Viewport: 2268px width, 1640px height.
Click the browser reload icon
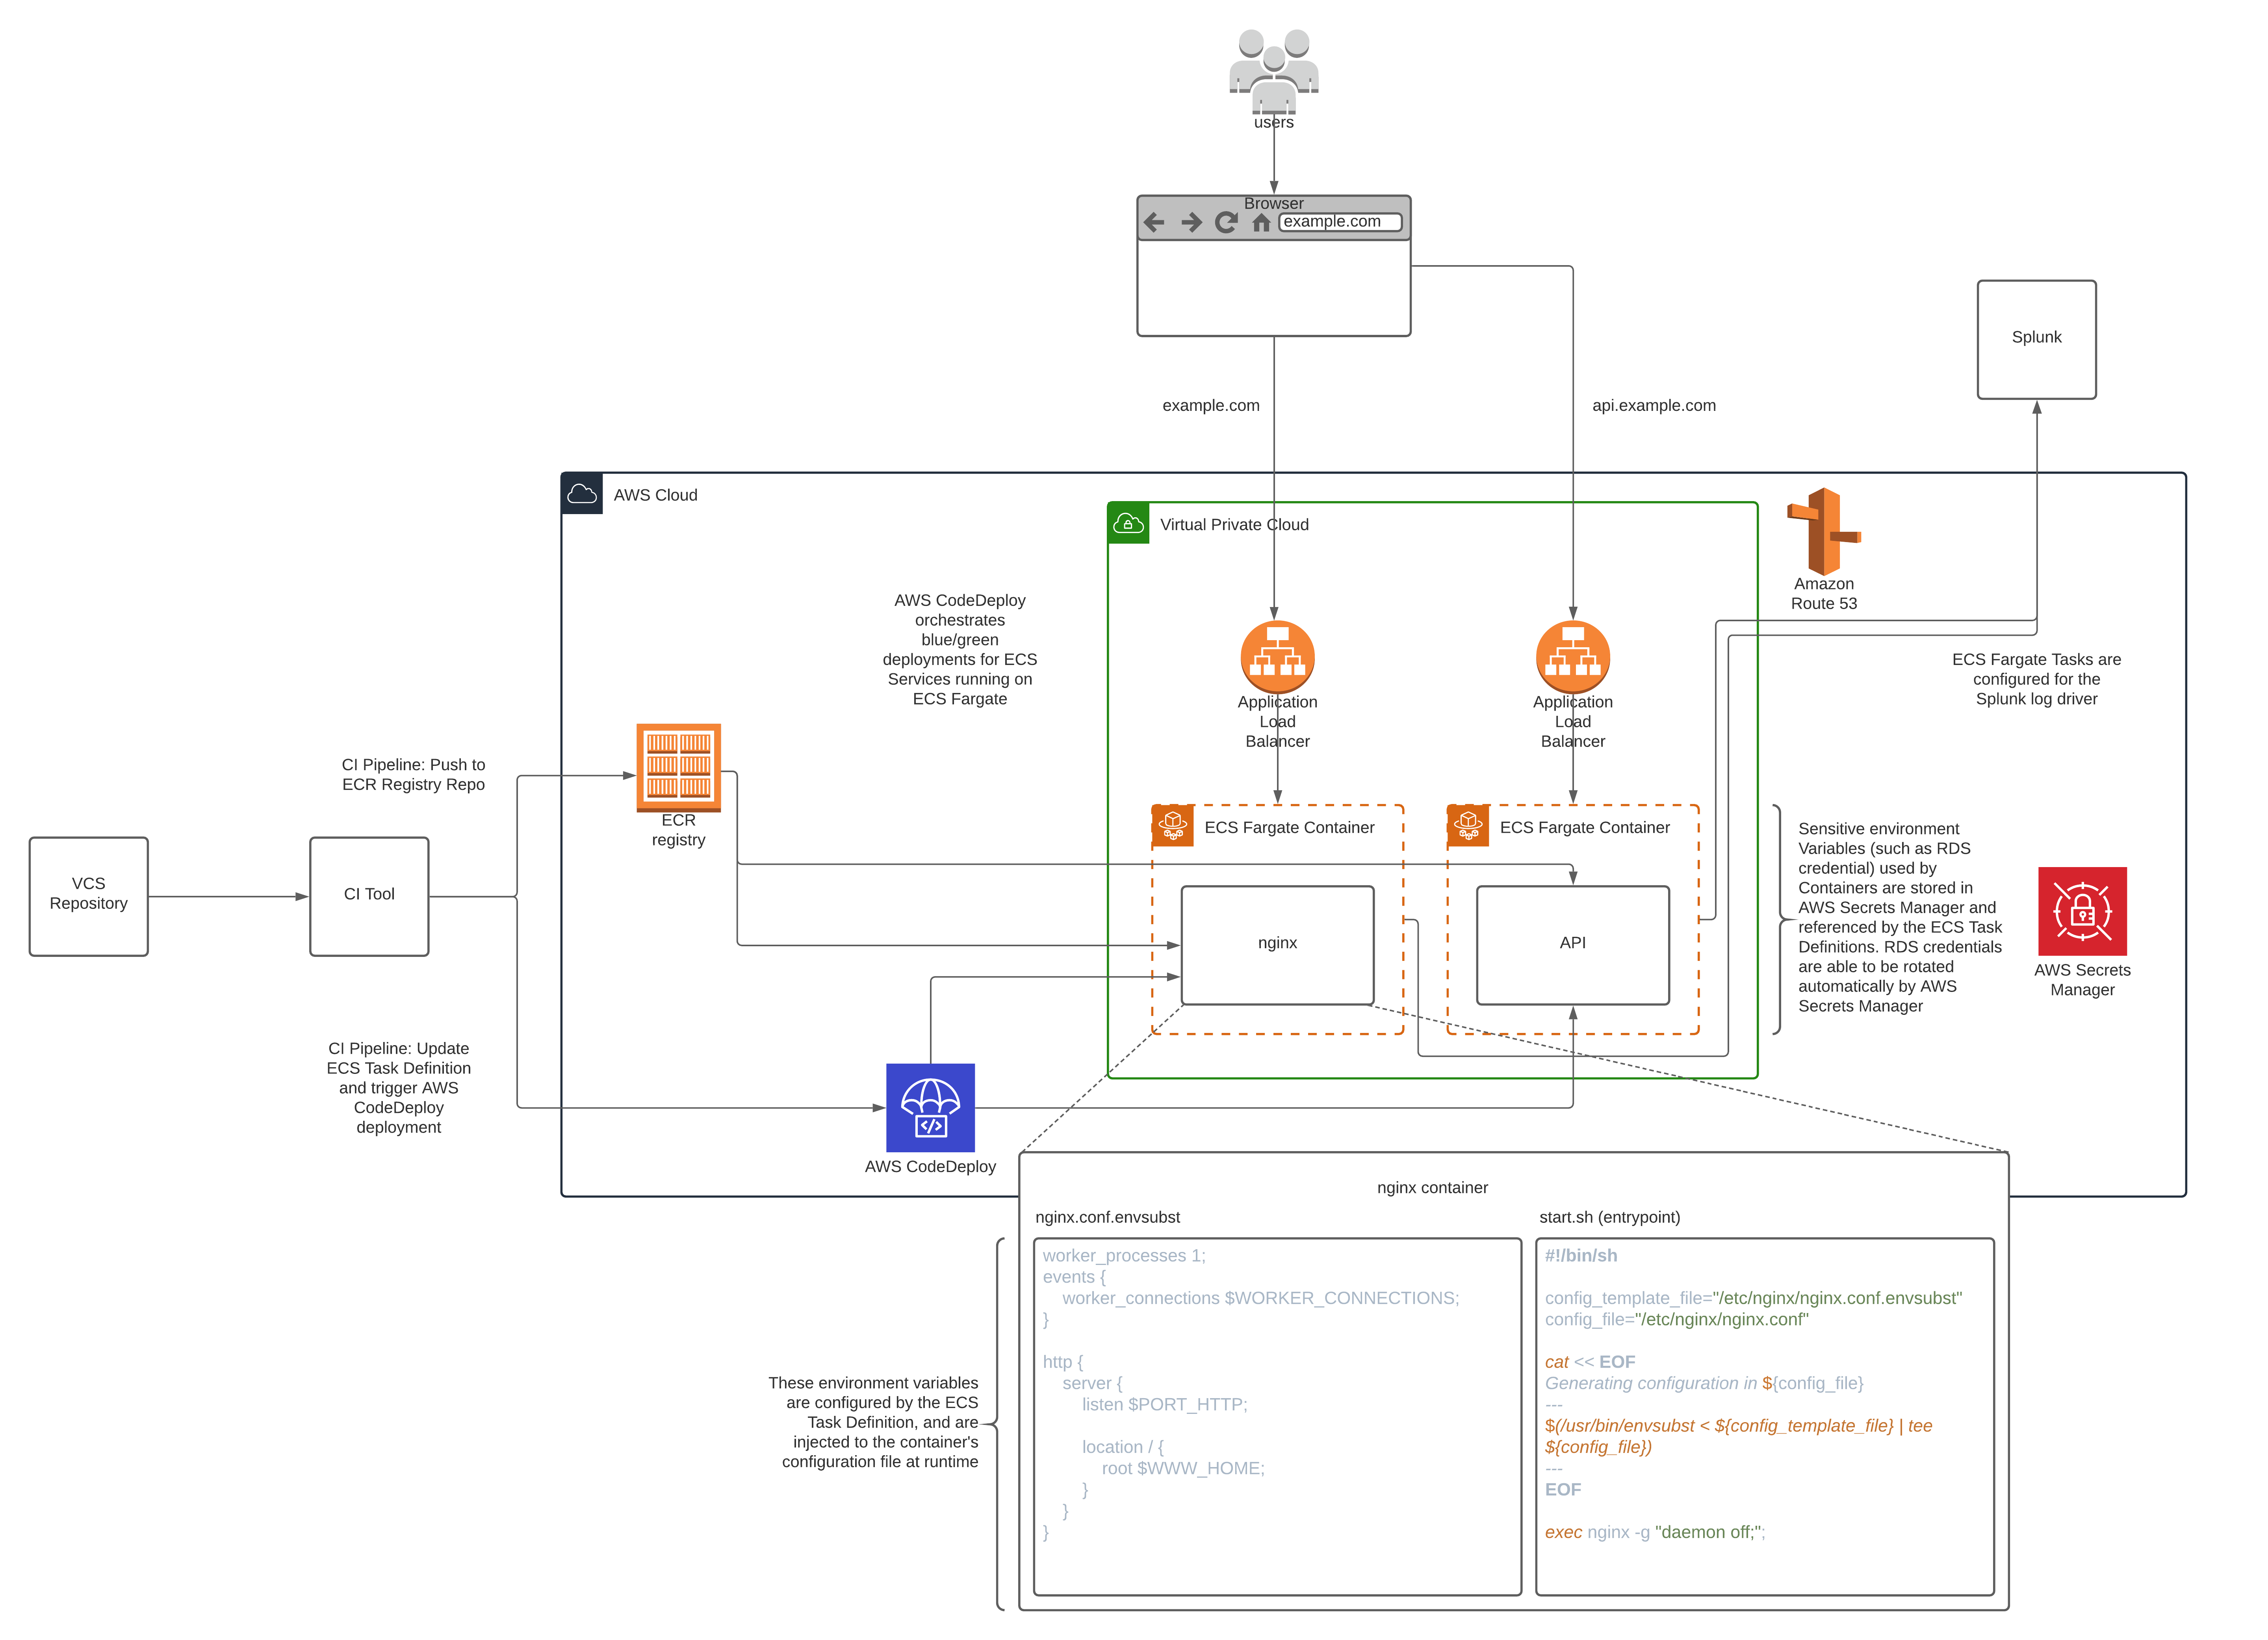(x=1226, y=222)
